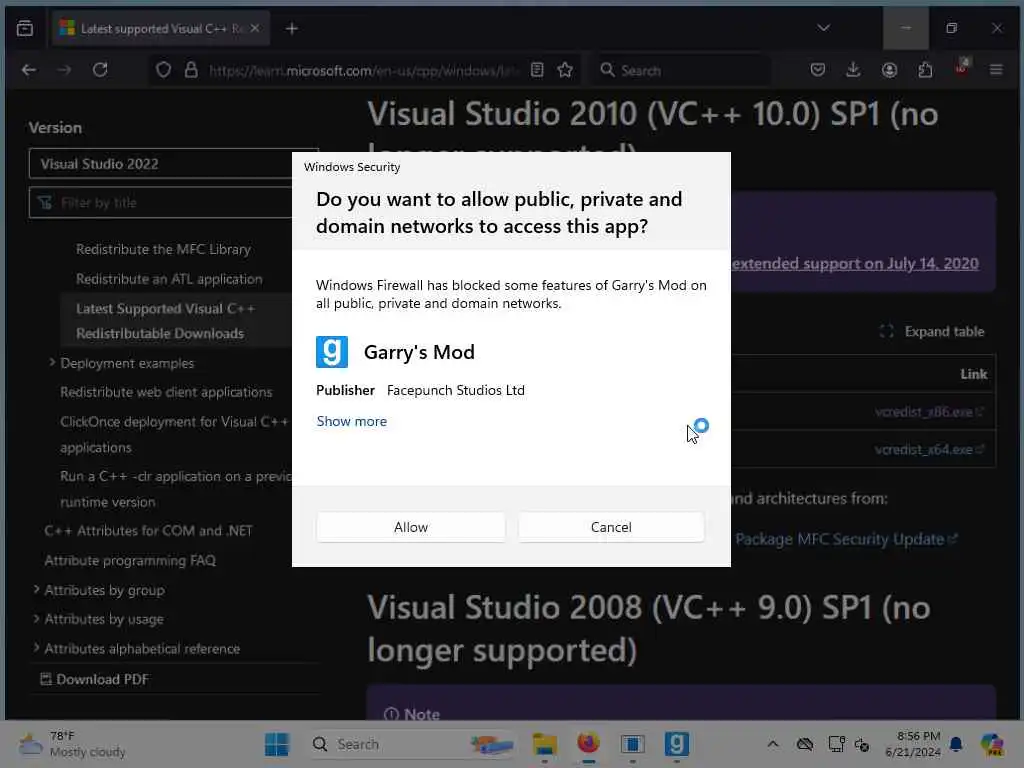Viewport: 1024px width, 768px height.
Task: Click the site padlock icon
Action: [x=191, y=70]
